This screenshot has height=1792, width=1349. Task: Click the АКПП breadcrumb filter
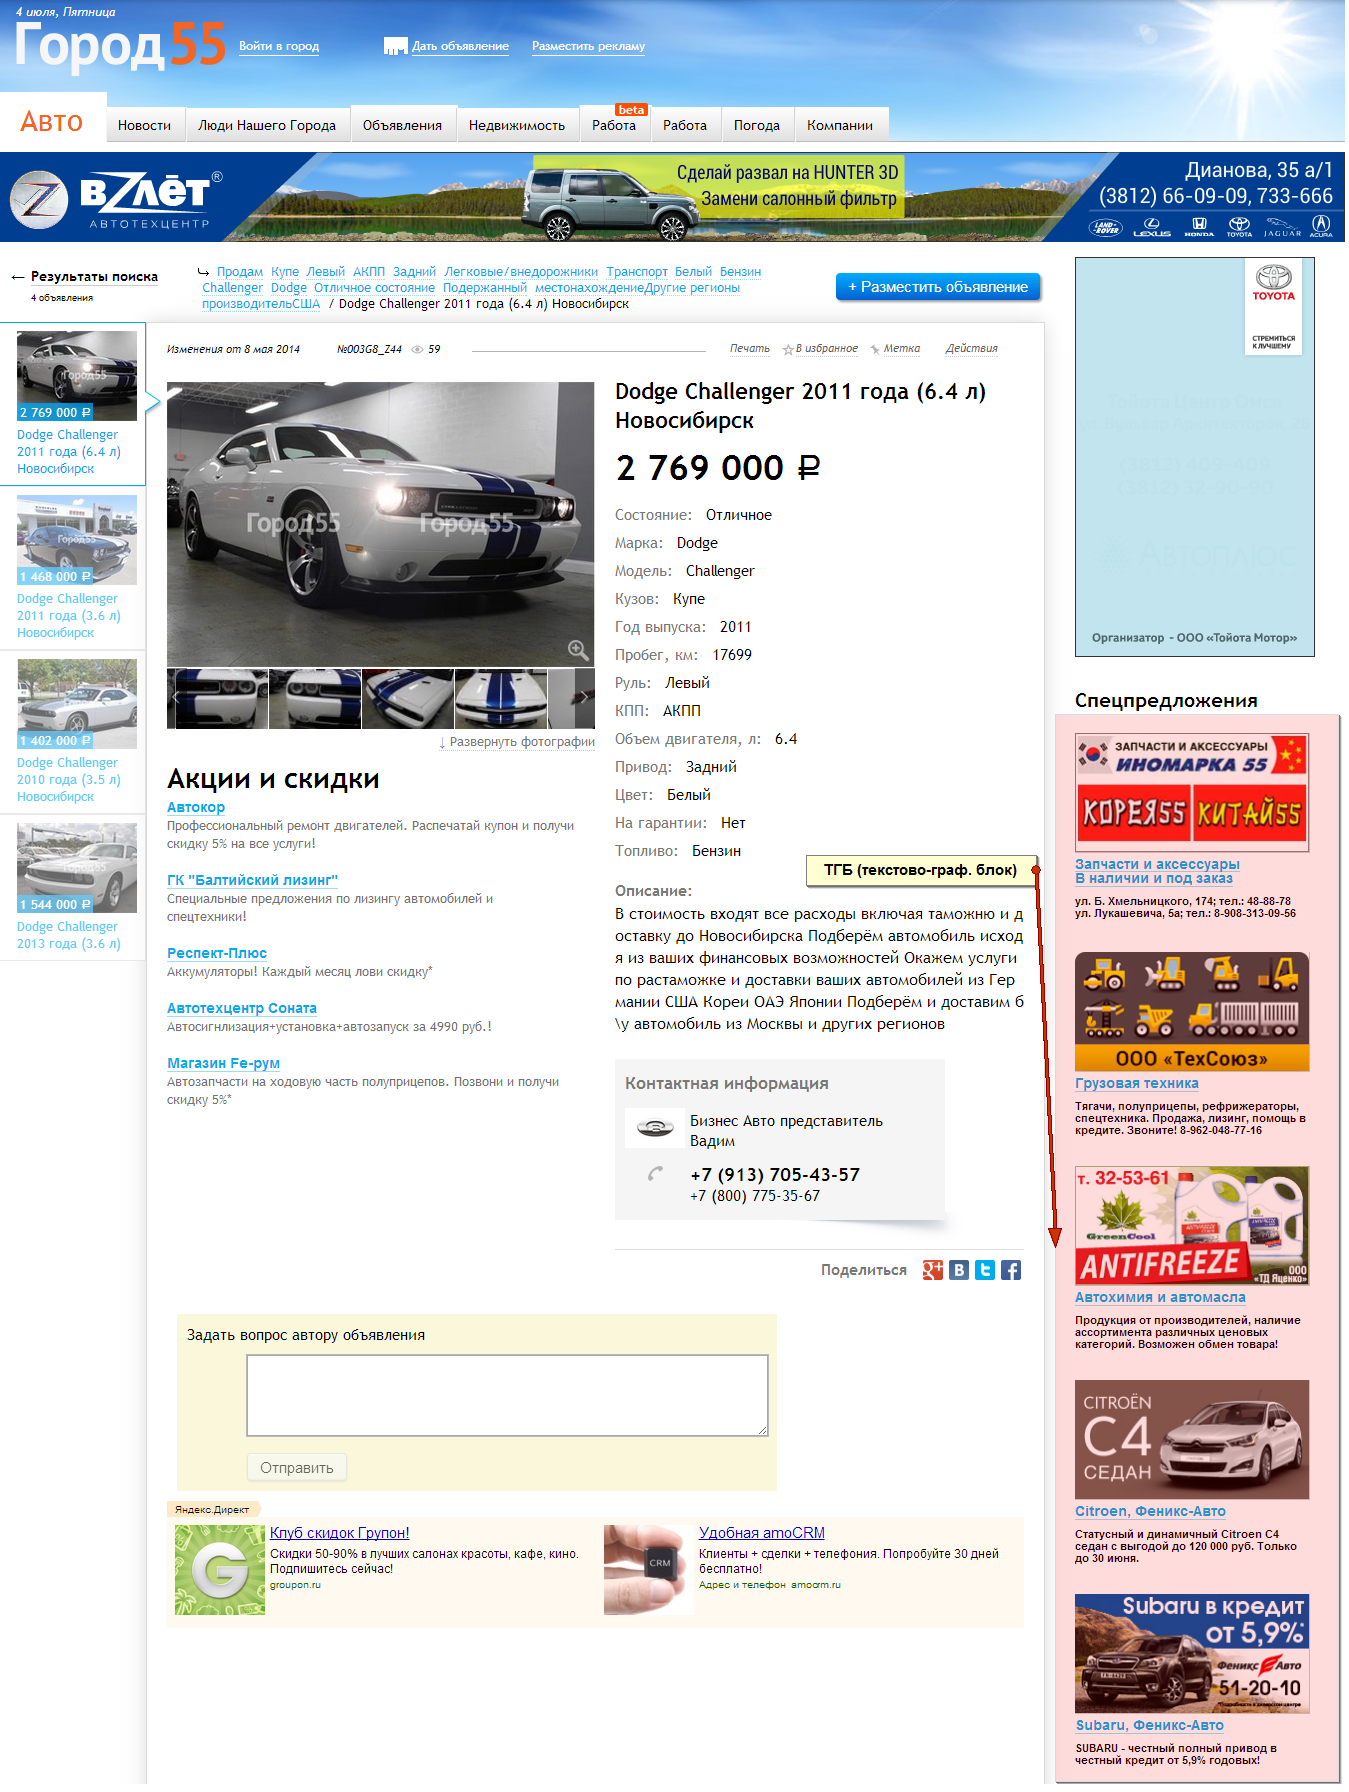point(369,272)
